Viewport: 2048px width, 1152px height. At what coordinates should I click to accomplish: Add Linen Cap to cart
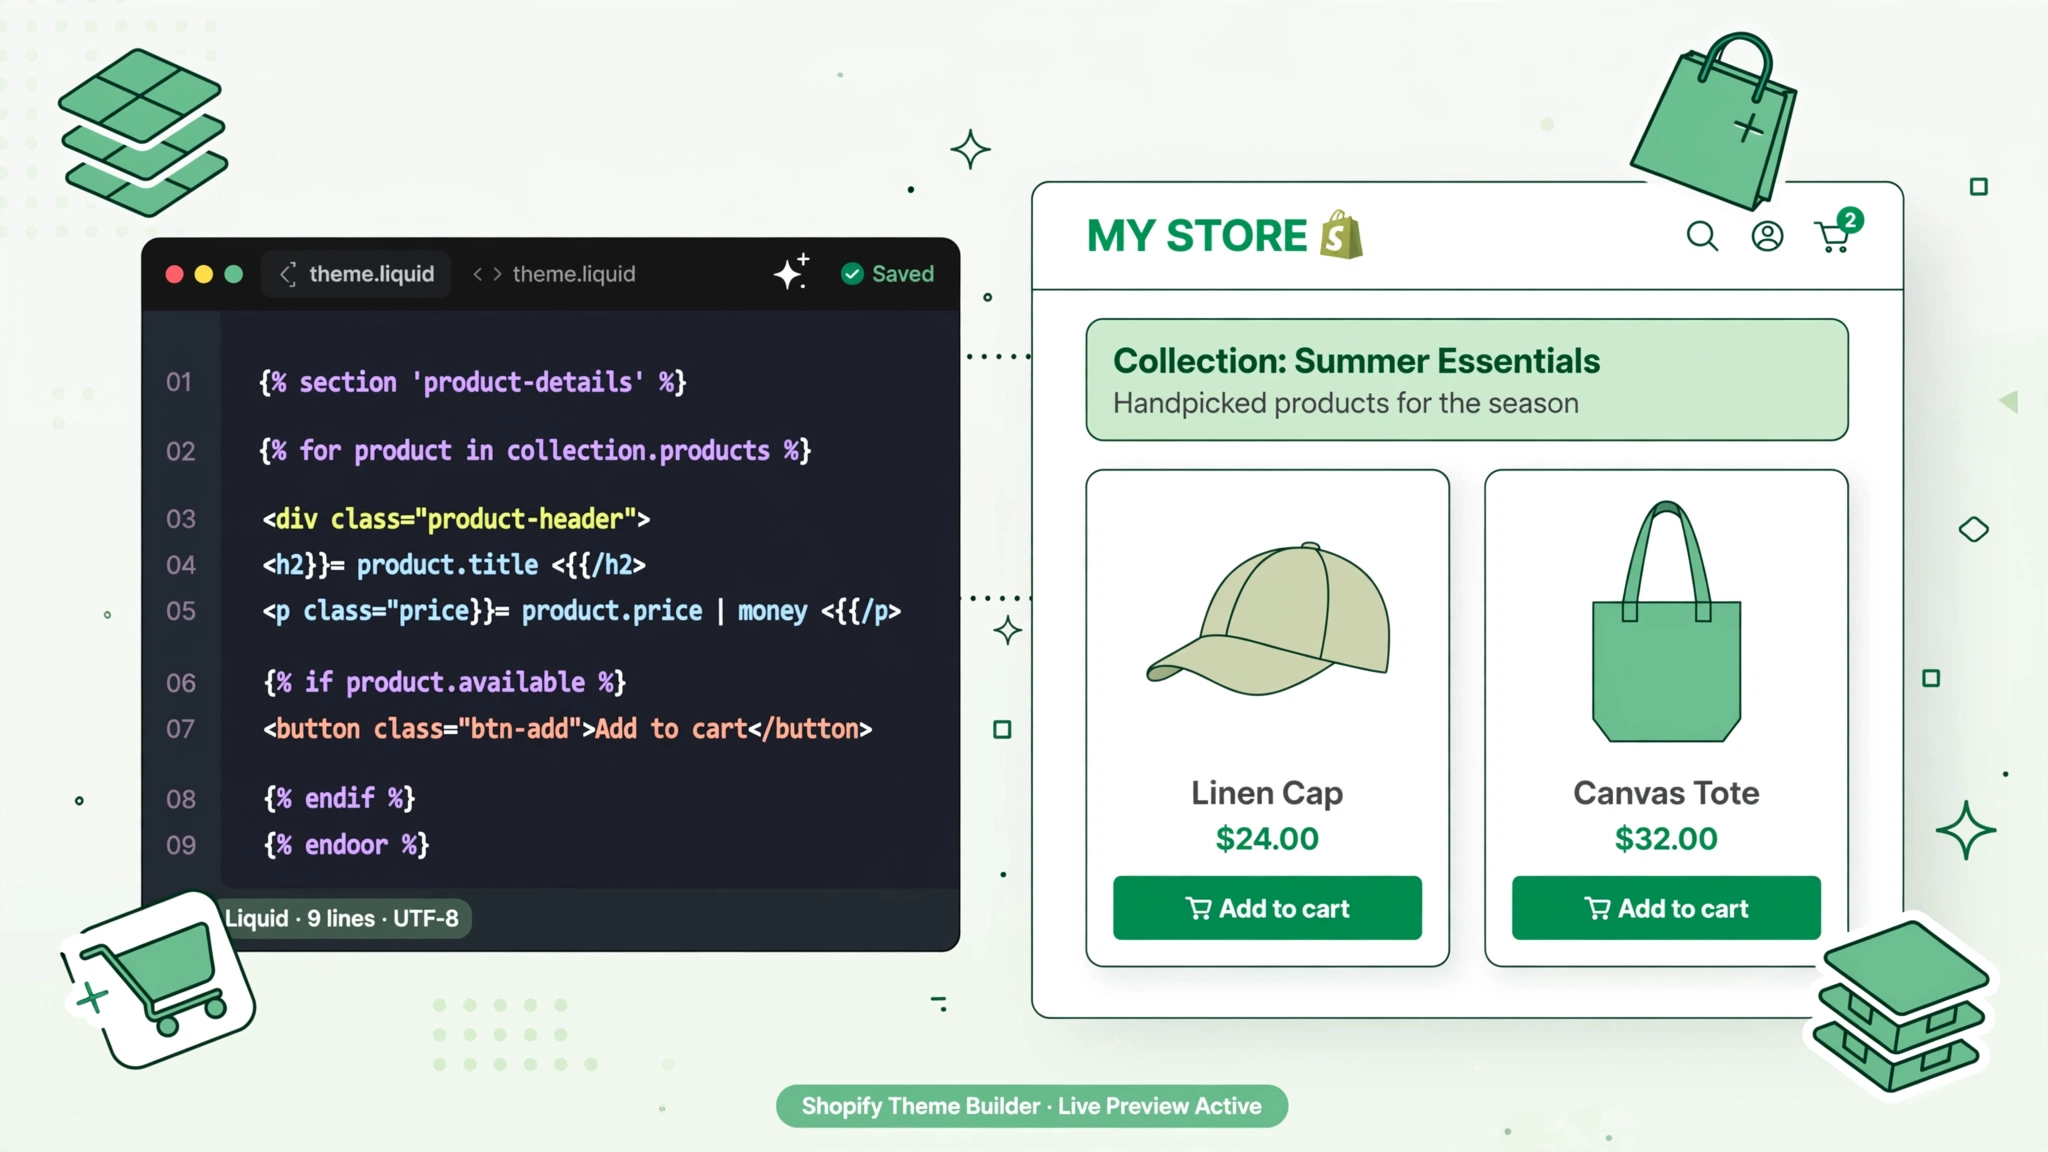[1267, 908]
